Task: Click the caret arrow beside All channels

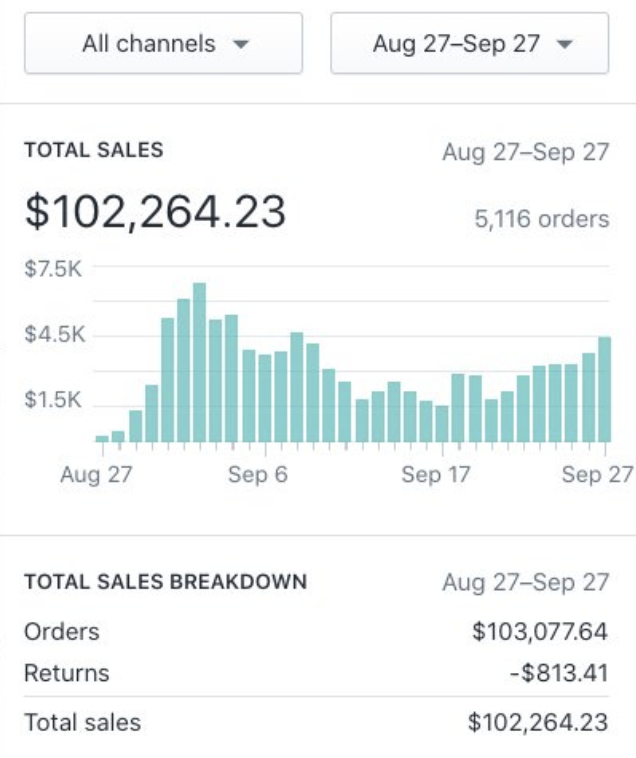Action: click(240, 44)
